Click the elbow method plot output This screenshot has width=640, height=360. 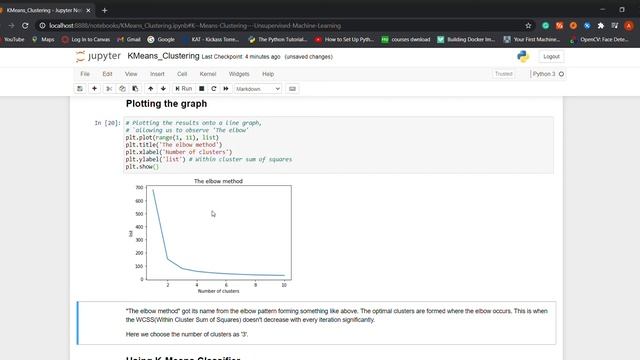212,235
